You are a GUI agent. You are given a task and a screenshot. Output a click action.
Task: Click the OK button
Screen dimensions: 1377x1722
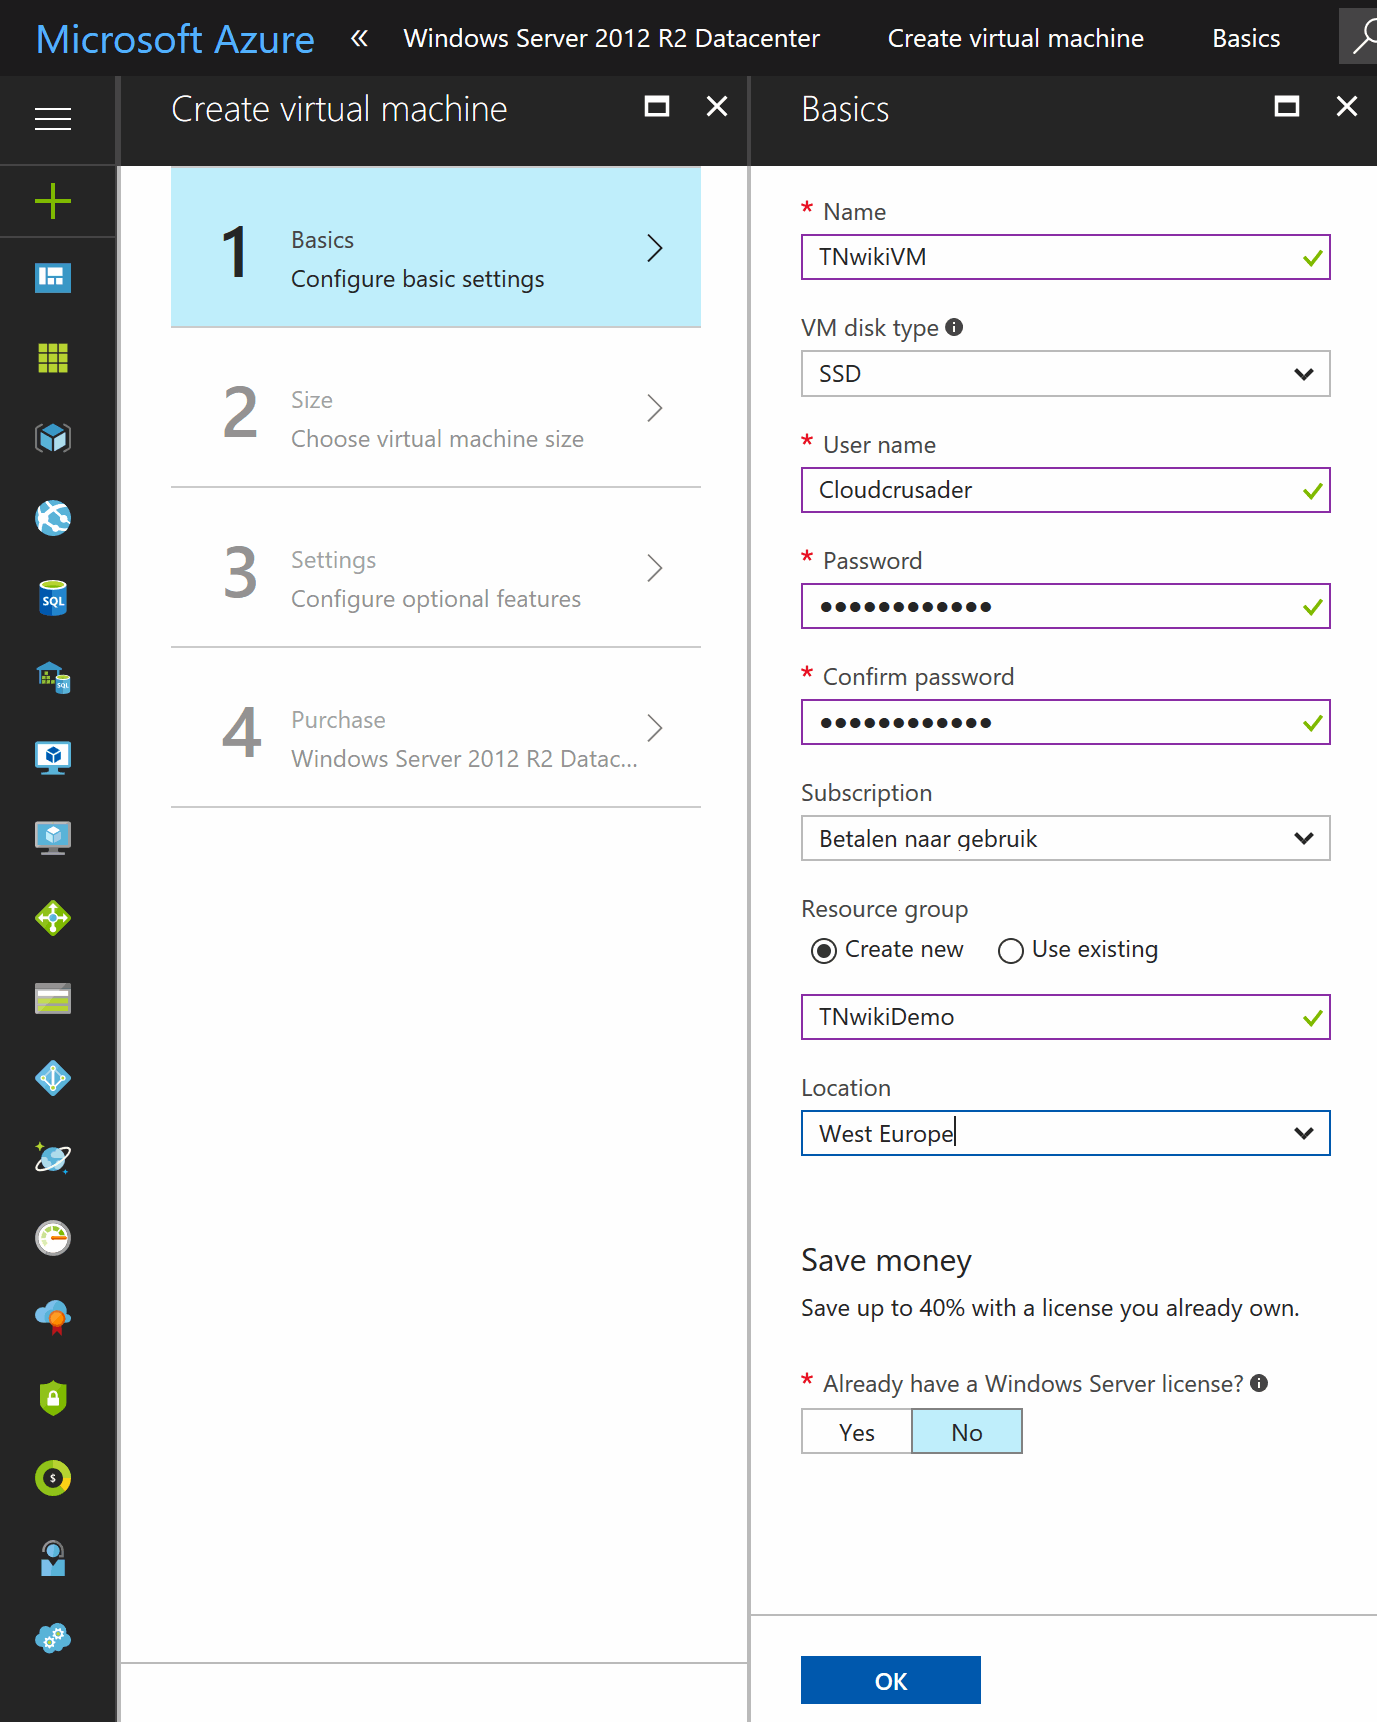click(891, 1680)
